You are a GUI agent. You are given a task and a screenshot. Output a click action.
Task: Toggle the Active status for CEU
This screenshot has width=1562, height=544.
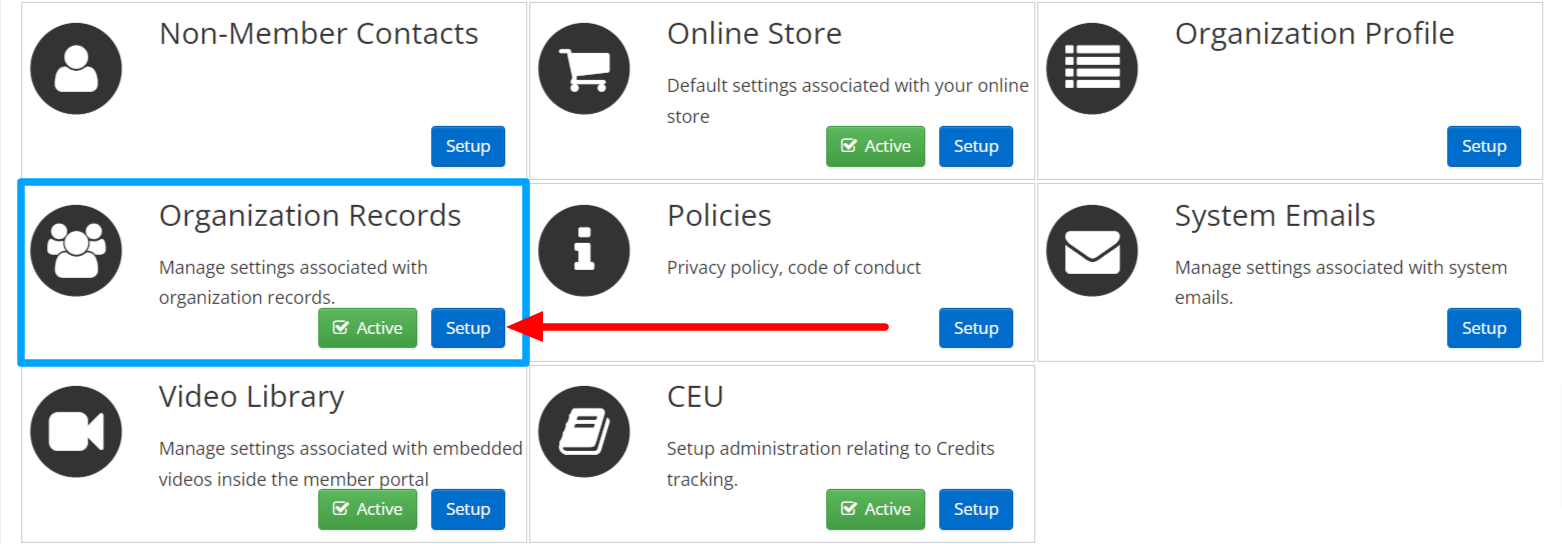[876, 509]
